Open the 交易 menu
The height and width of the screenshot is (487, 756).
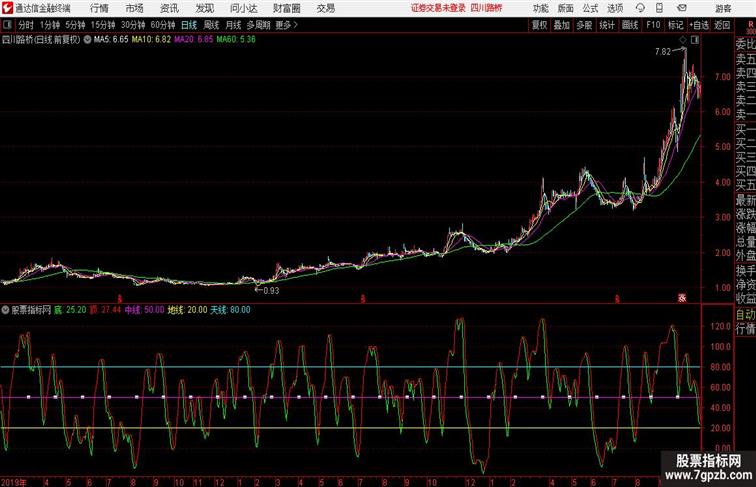click(x=326, y=8)
